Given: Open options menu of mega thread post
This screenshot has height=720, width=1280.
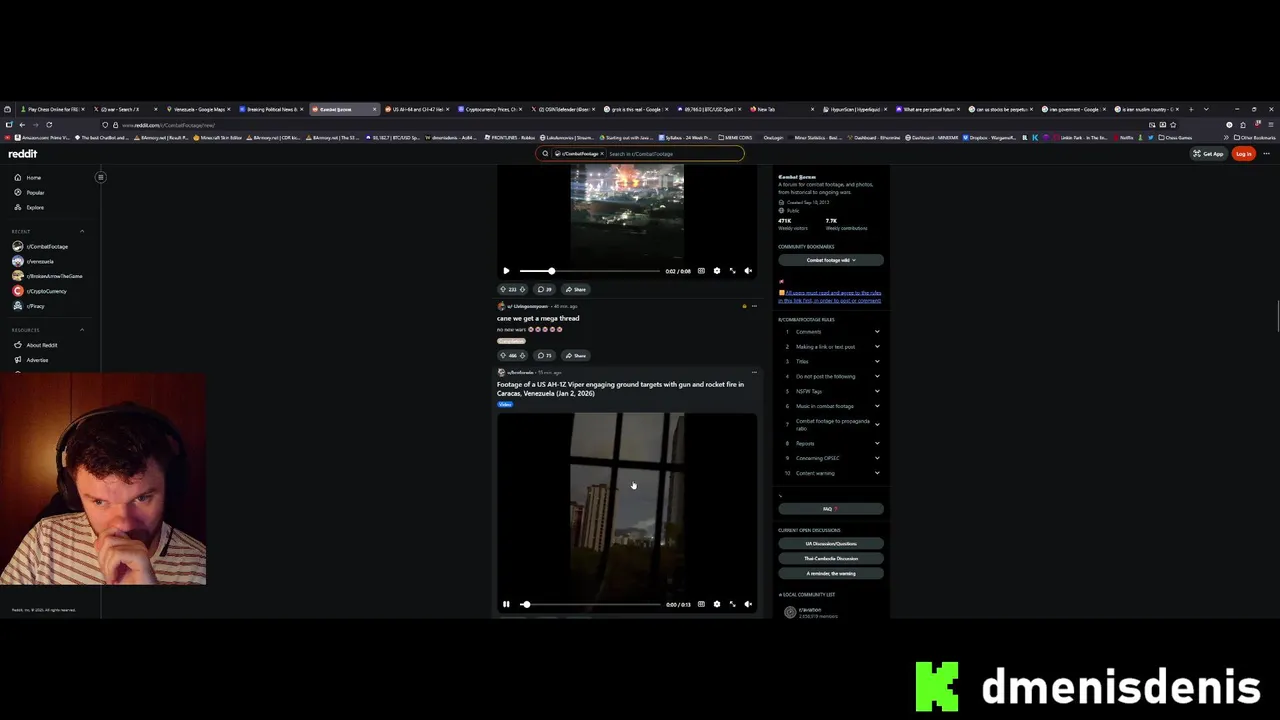Looking at the screenshot, I should tap(754, 306).
